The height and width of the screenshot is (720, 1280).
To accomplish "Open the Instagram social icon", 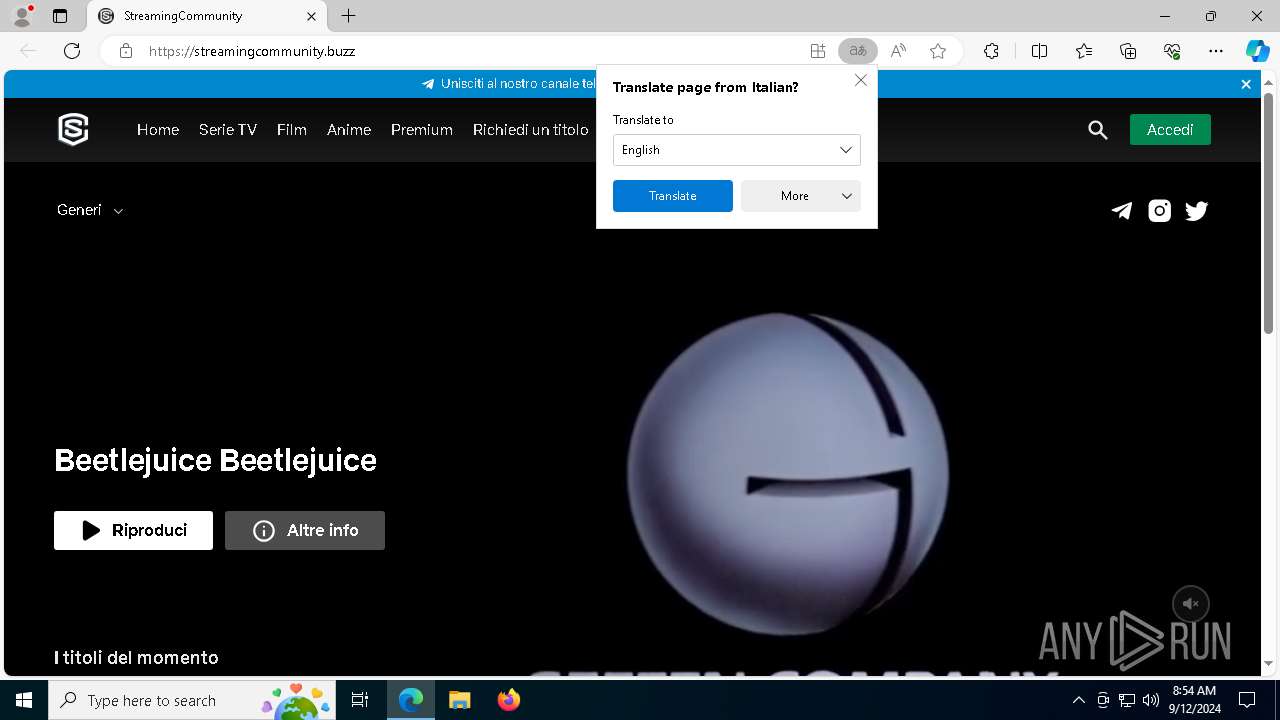I will point(1159,210).
